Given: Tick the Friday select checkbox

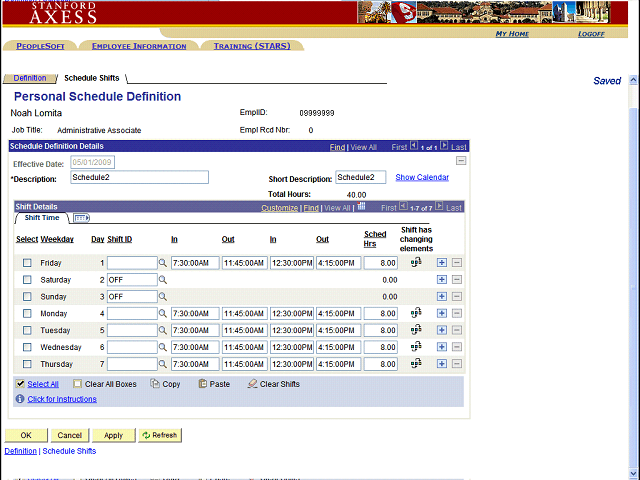Looking at the screenshot, I should point(27,263).
